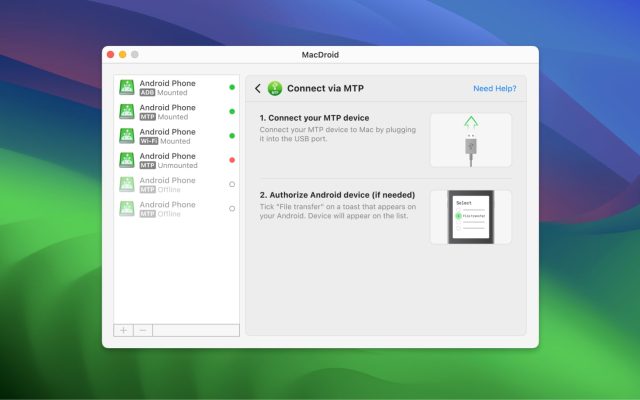This screenshot has width=640, height=400.
Task: Select Android Phone ADB Mounted row
Action: 176,87
